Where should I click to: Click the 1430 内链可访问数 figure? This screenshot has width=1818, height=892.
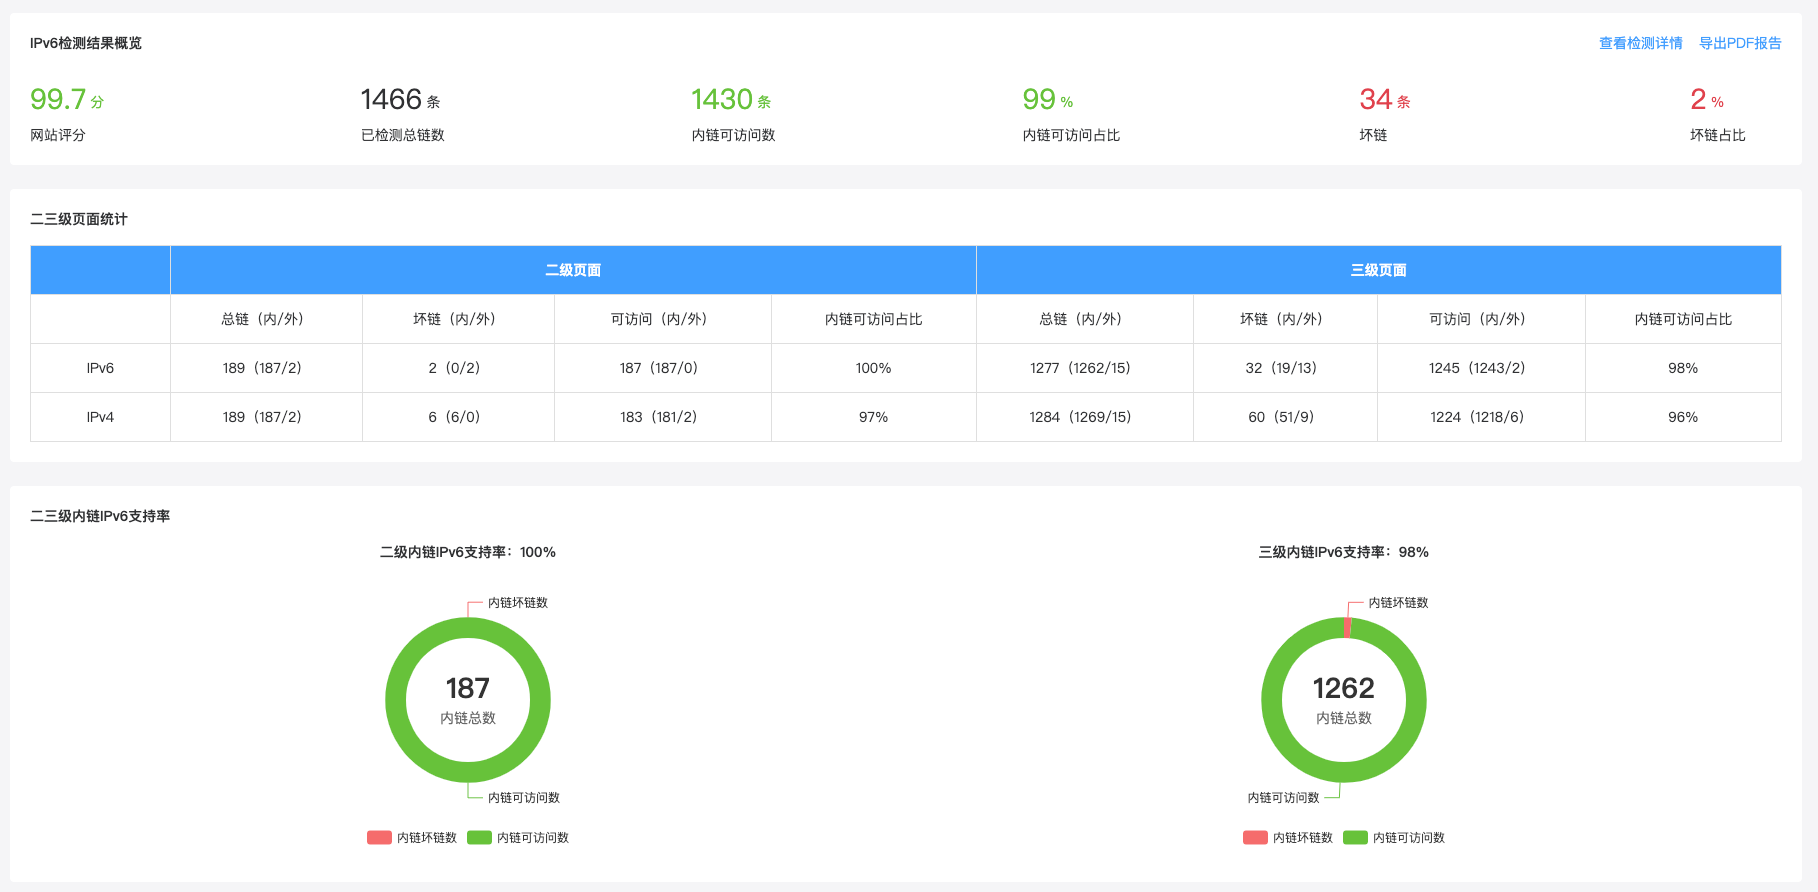coord(722,100)
